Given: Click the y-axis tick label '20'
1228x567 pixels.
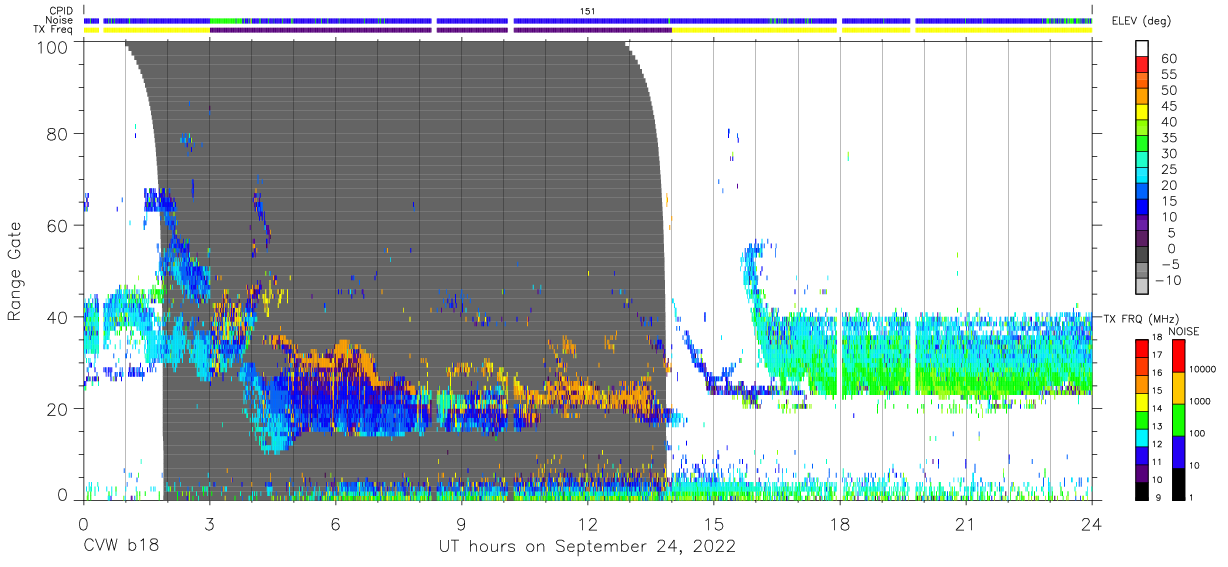Looking at the screenshot, I should [x=58, y=408].
